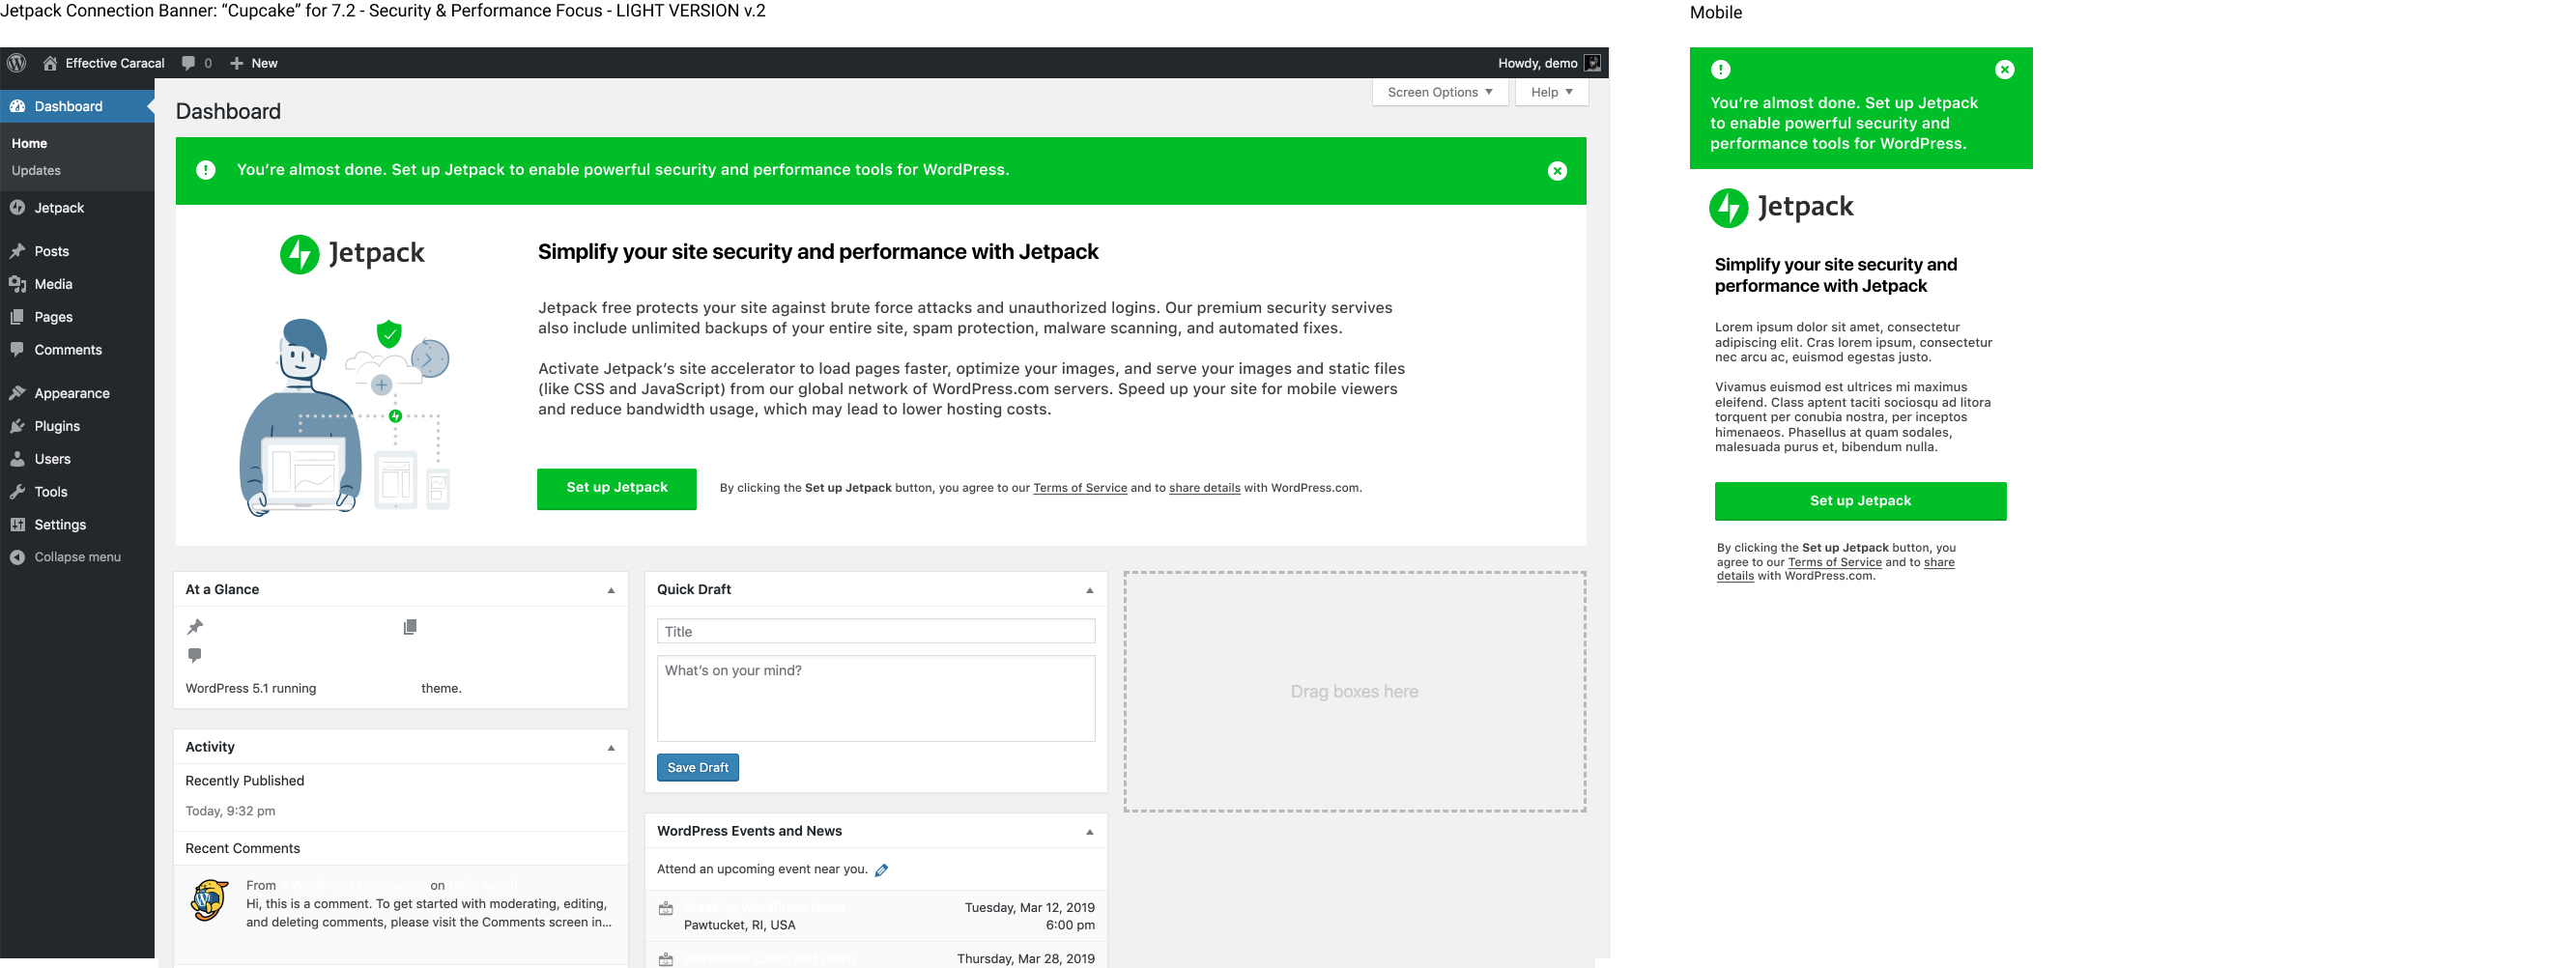Expand the Screen Options dropdown

1439,92
